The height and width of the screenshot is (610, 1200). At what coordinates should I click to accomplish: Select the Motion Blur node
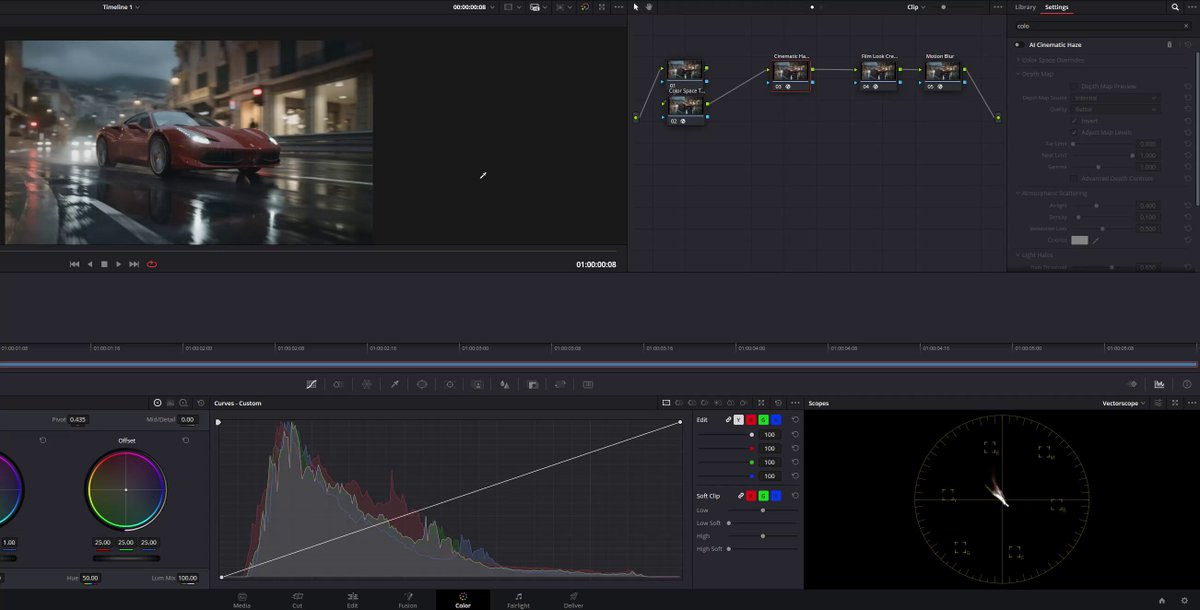[x=942, y=71]
